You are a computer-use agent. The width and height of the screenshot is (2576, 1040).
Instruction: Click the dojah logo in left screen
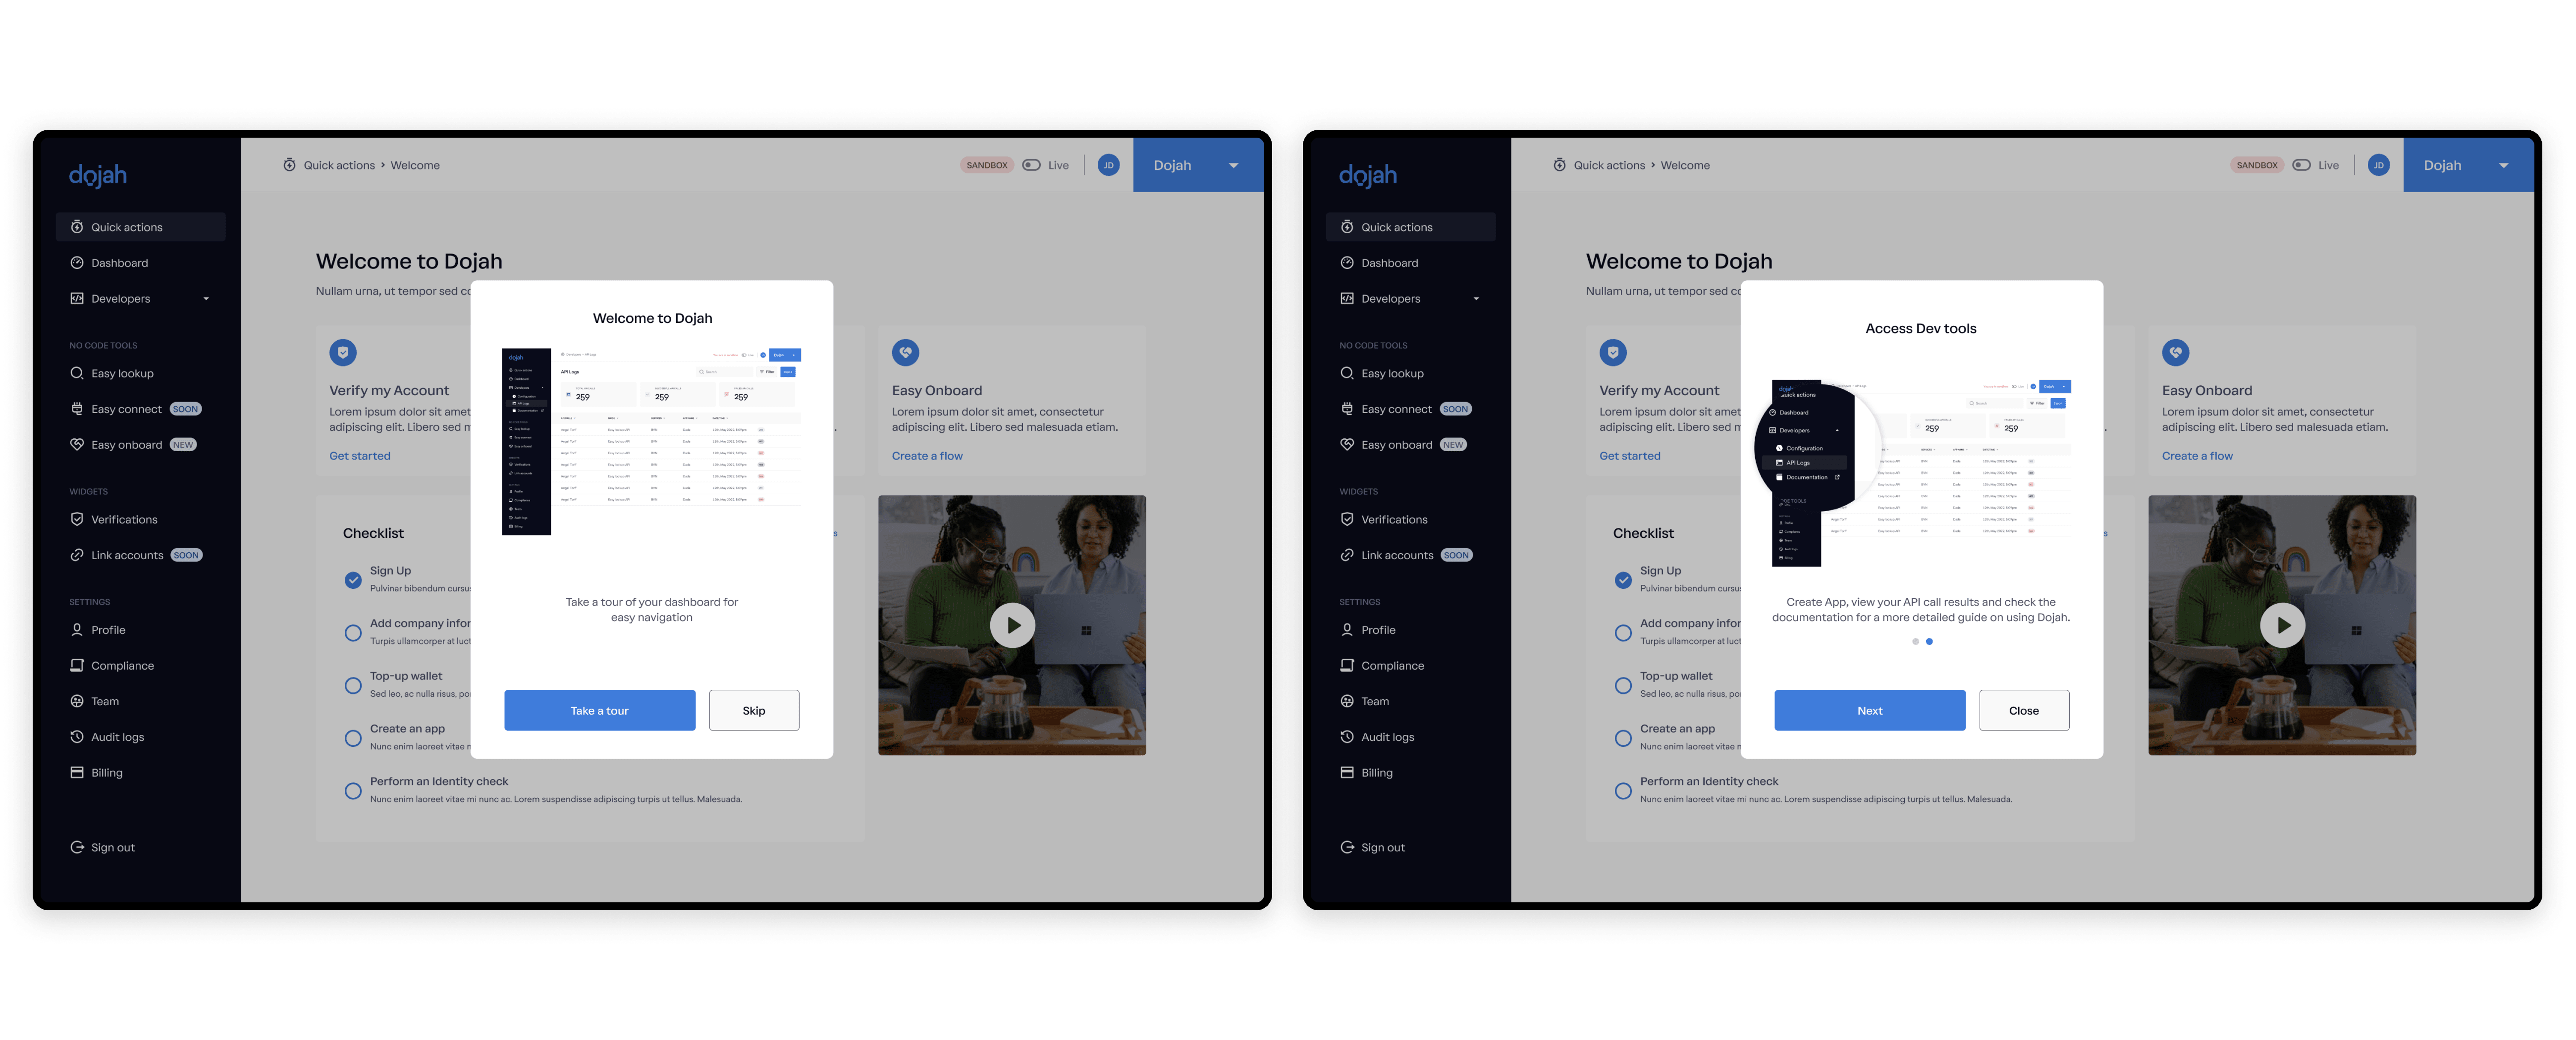click(x=98, y=175)
